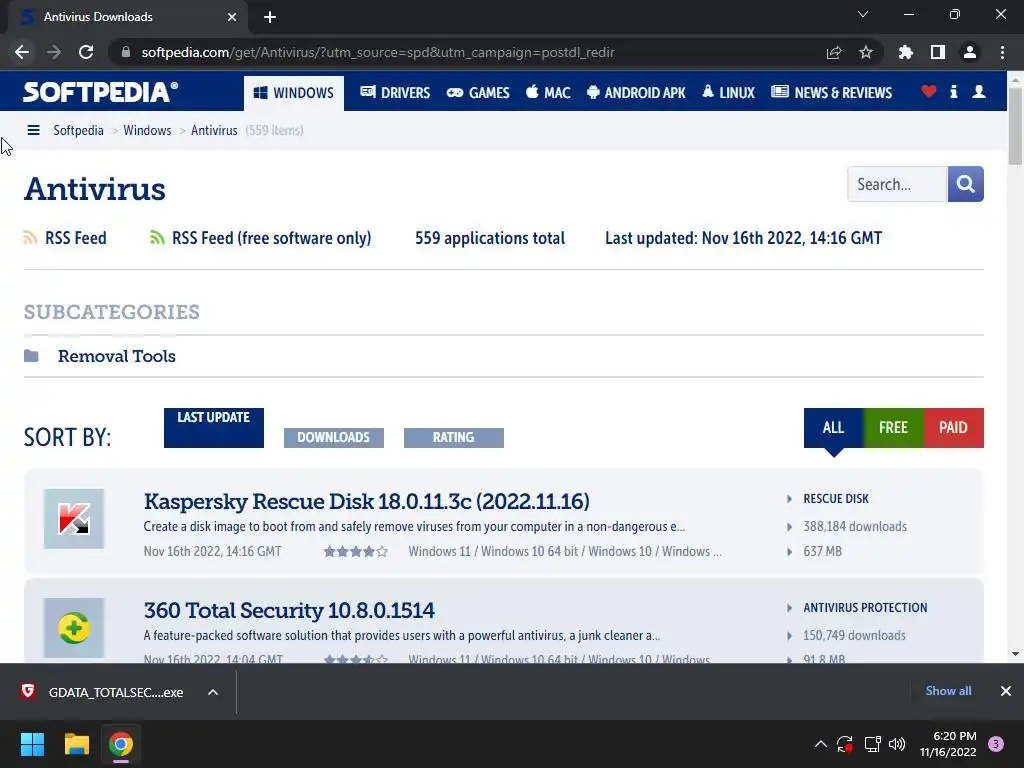The height and width of the screenshot is (768, 1024).
Task: Show hidden system tray icons
Action: coord(821,744)
